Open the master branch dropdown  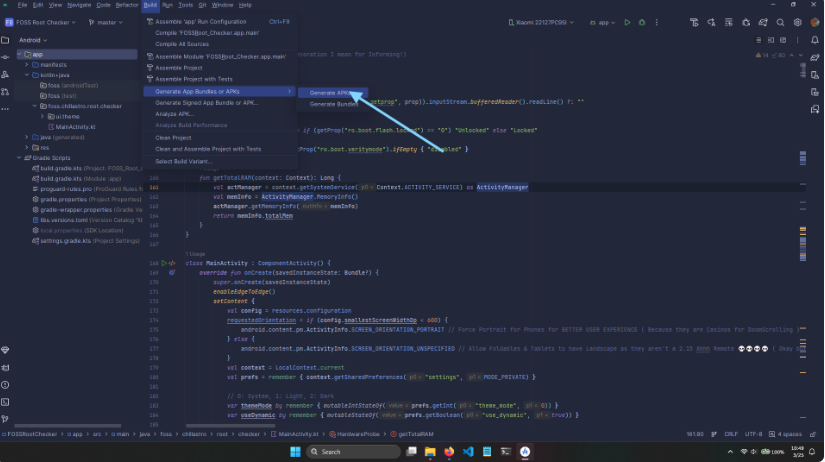106,23
